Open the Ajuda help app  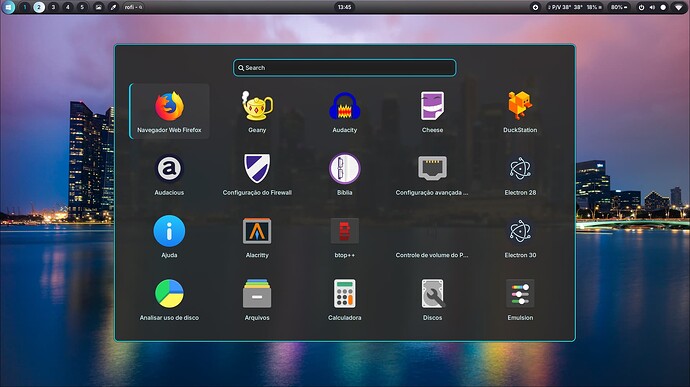click(169, 236)
